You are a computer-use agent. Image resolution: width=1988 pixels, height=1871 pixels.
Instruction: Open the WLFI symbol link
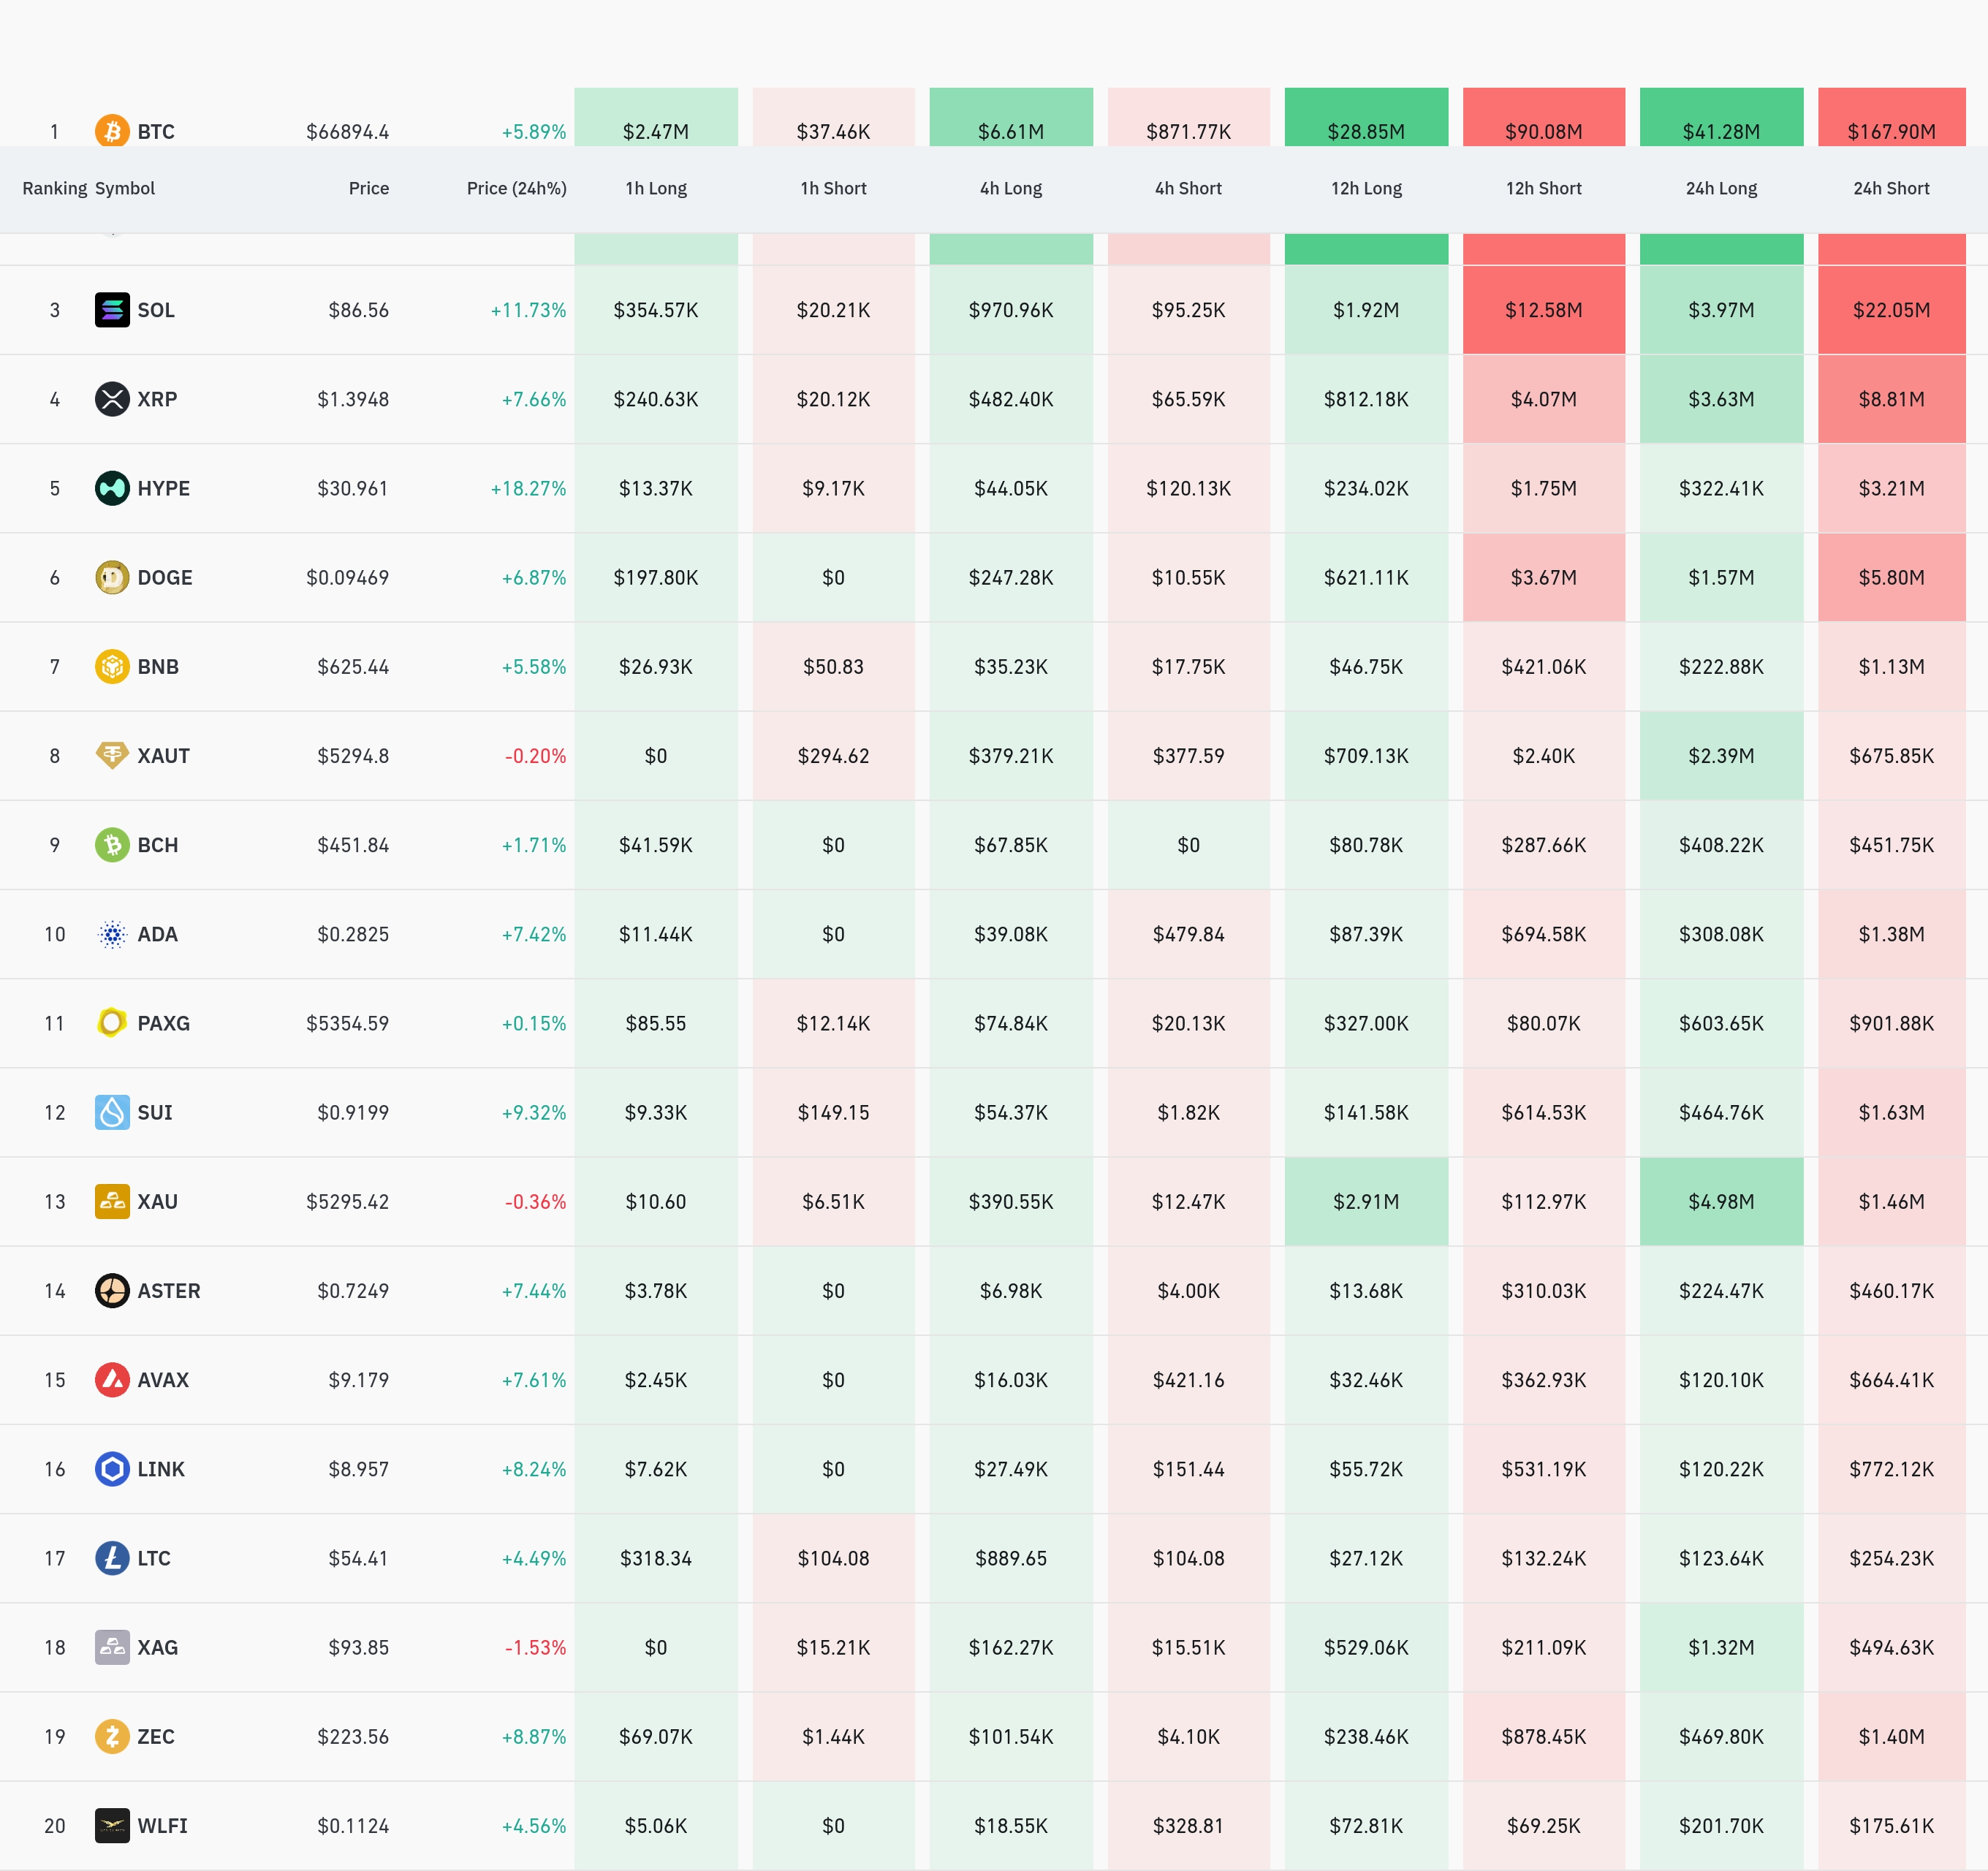[x=162, y=1826]
